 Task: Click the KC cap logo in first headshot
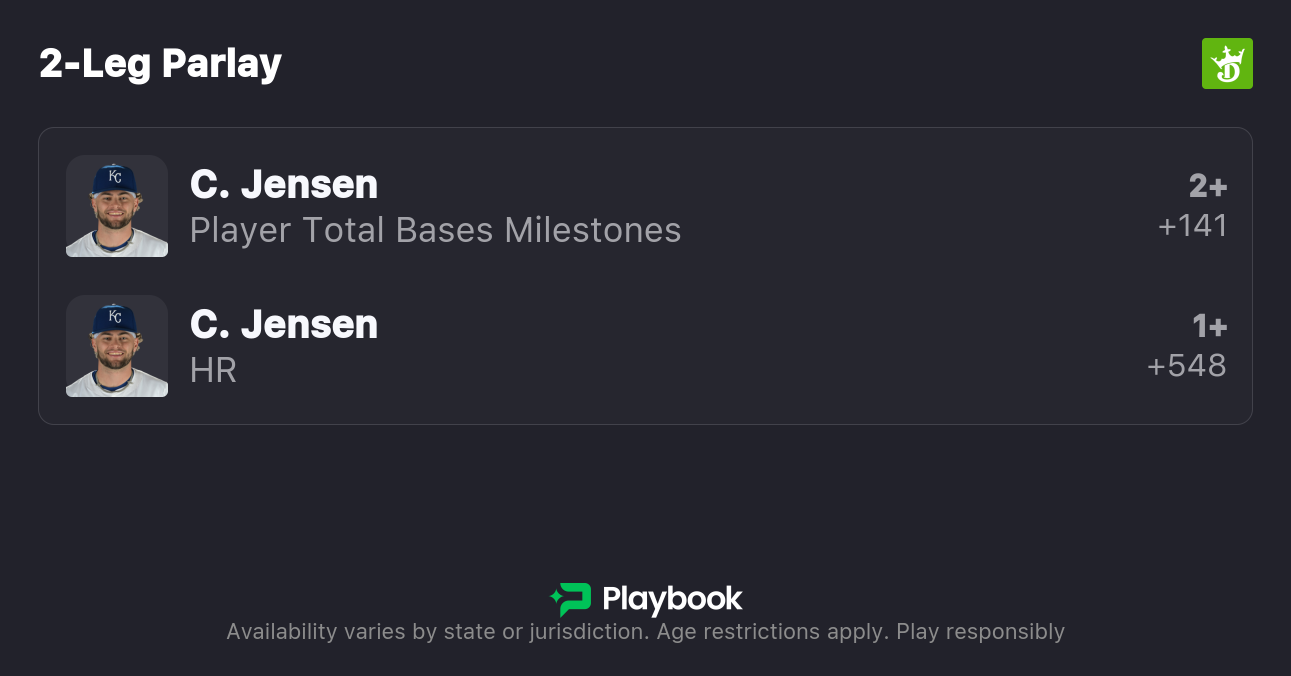pyautogui.click(x=115, y=177)
